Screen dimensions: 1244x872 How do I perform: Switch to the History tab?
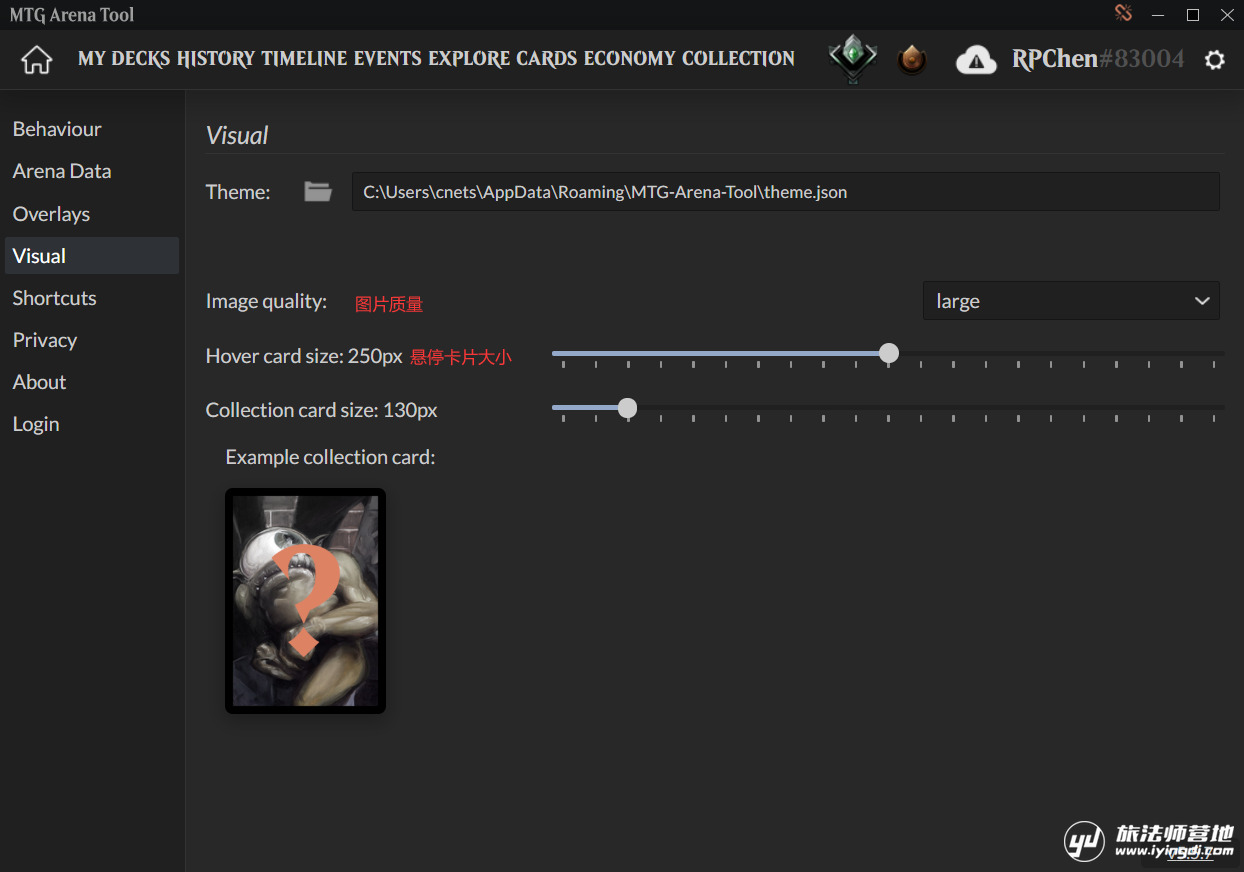coord(216,59)
